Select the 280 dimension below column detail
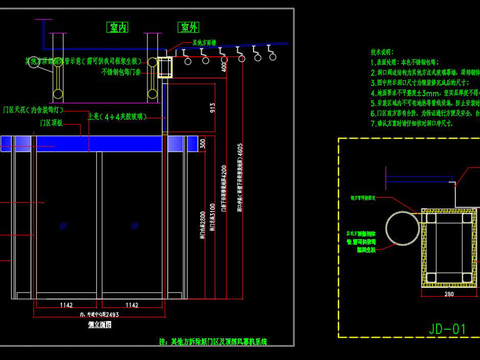Image resolution: width=480 pixels, height=360 pixels. pos(449,294)
